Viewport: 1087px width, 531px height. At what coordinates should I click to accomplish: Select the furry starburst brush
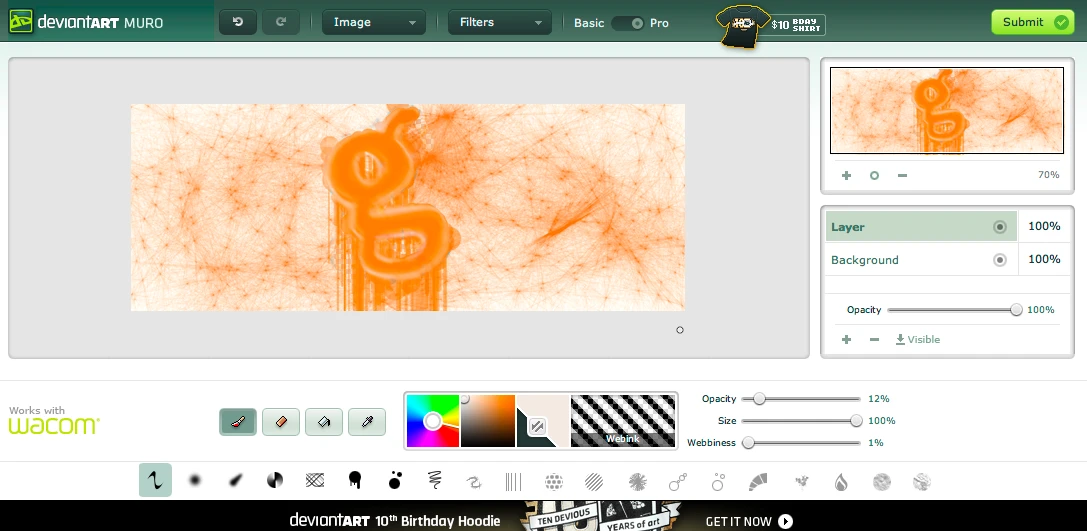tap(638, 481)
